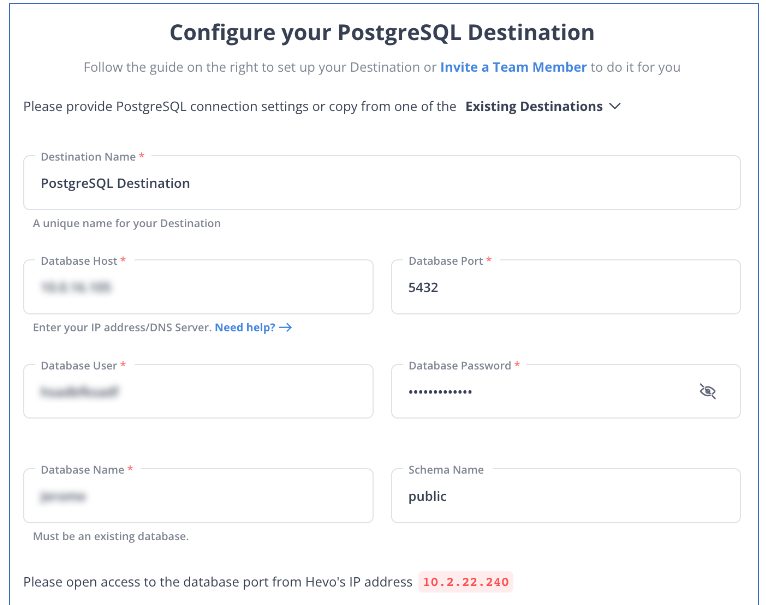This screenshot has height=605, width=766.
Task: Copy Hevo's IP address badge 10.2.22.240
Action: point(466,582)
